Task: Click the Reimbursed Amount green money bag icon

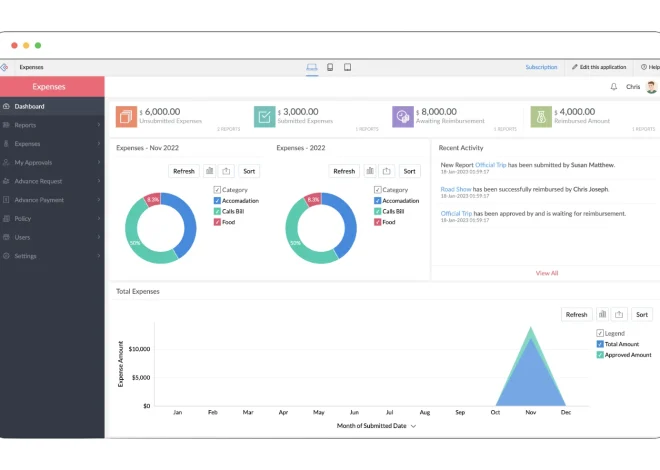Action: click(x=541, y=117)
